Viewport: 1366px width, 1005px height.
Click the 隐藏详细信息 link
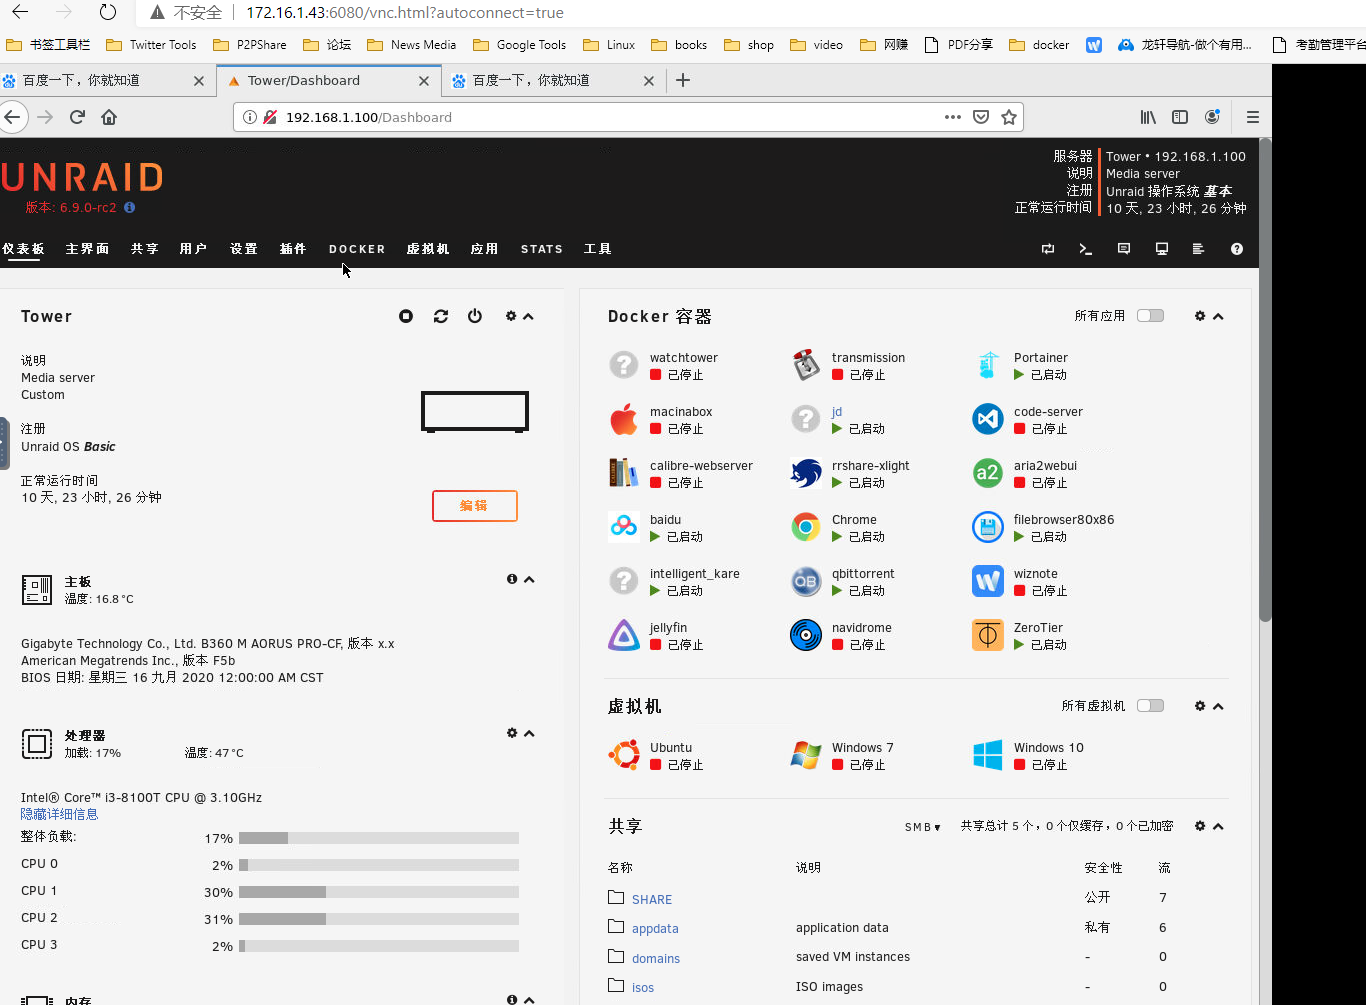[60, 814]
